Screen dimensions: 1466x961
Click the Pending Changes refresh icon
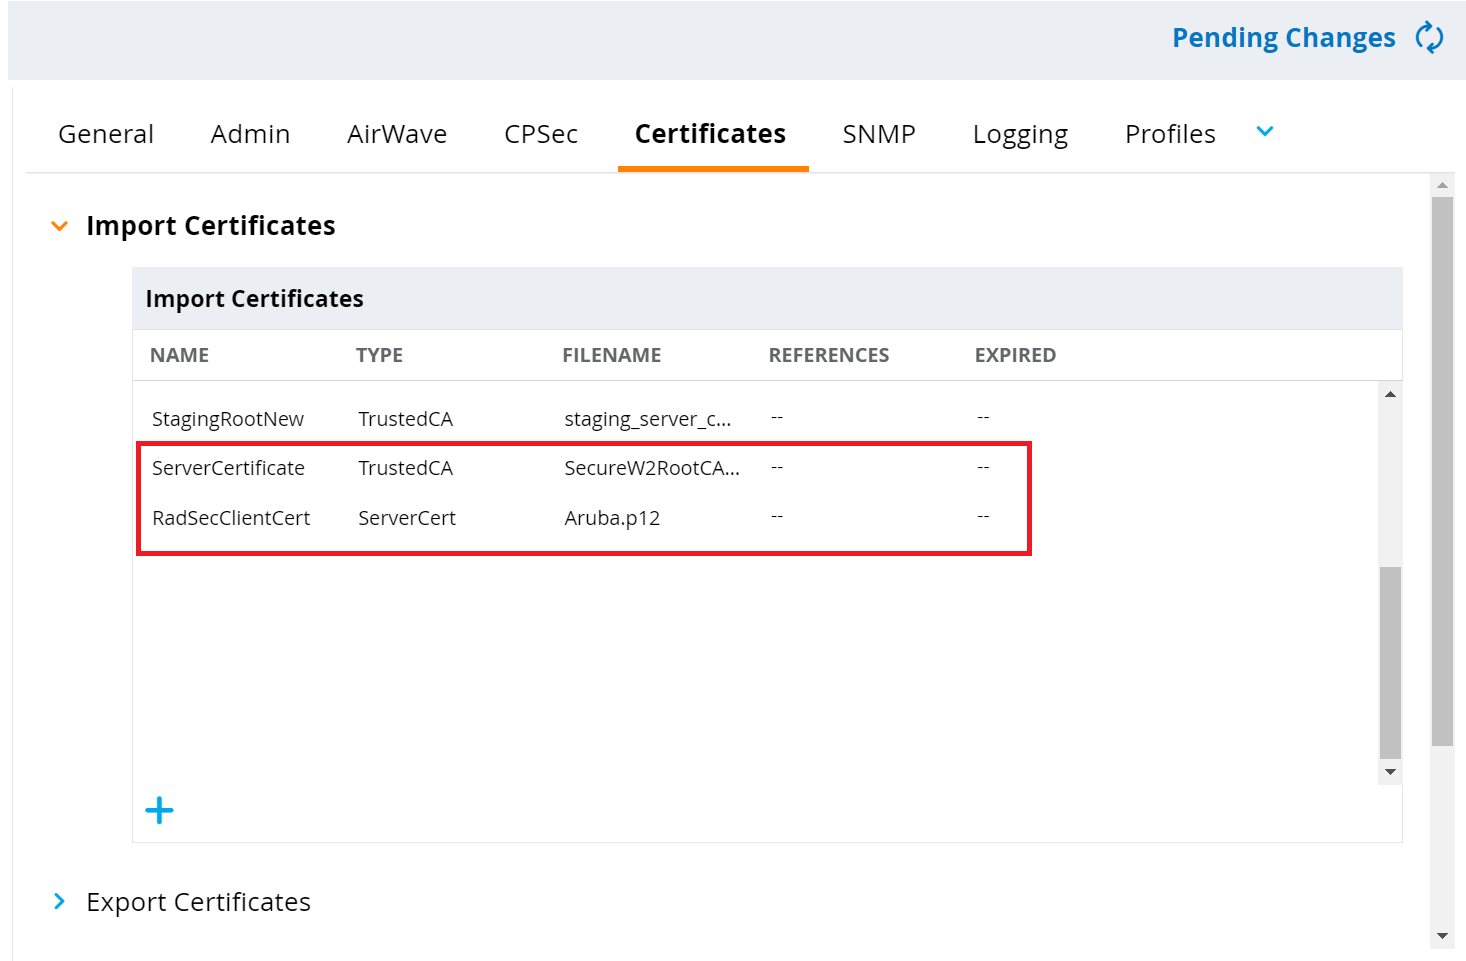point(1429,38)
